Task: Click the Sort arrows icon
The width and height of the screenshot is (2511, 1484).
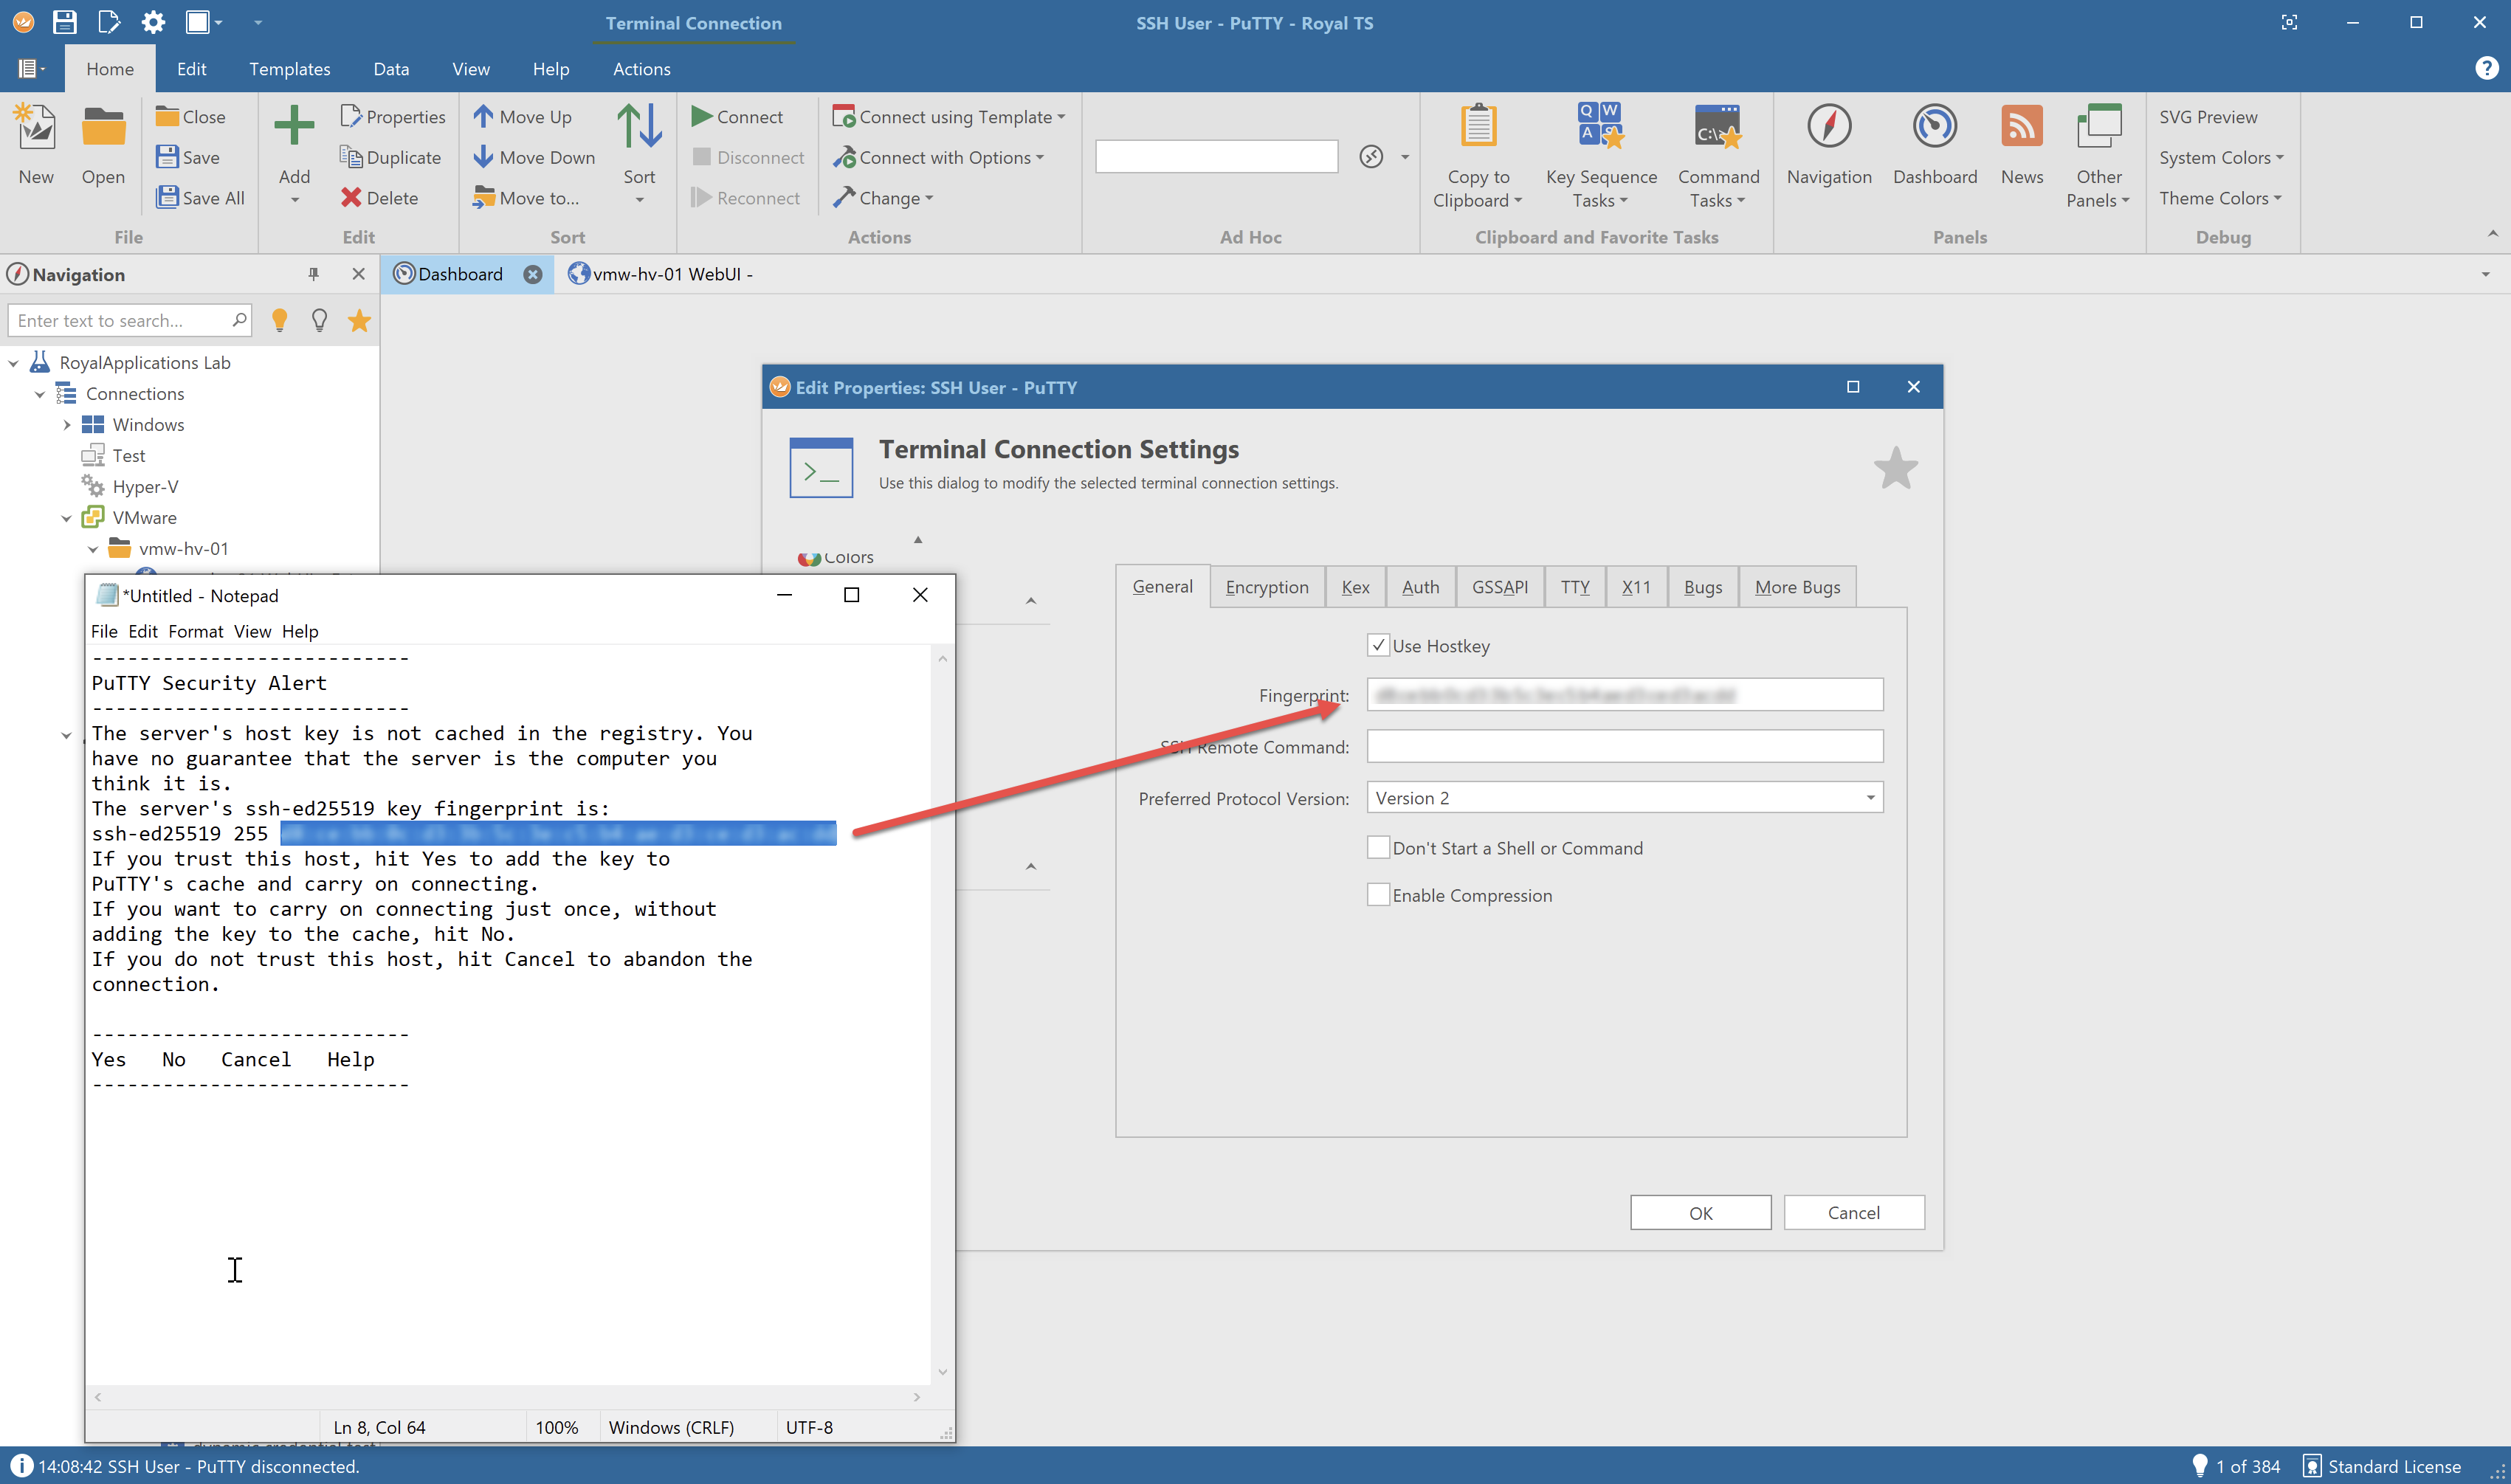Action: pos(639,127)
